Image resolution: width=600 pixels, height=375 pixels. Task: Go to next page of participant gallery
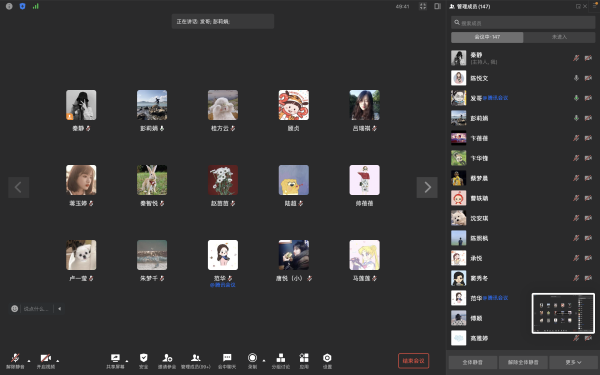tap(427, 187)
